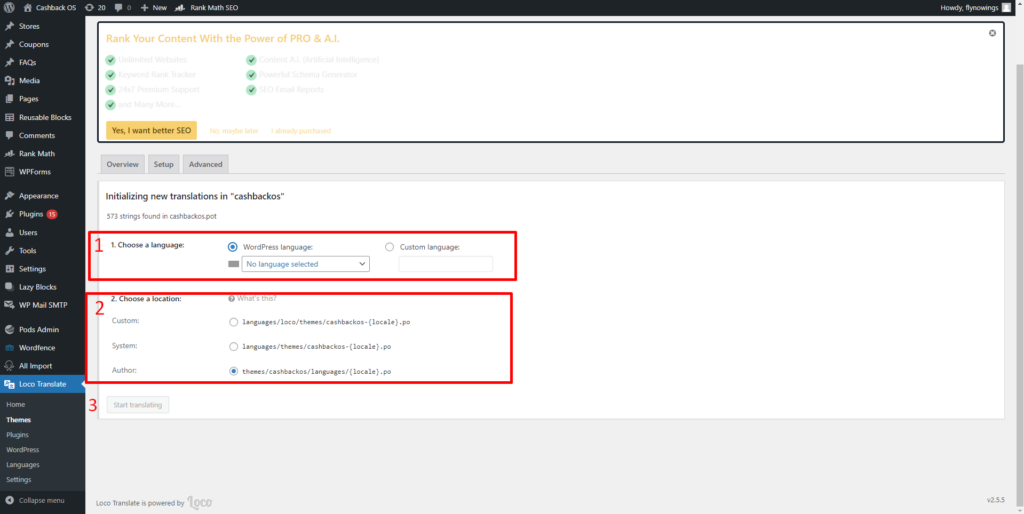
Task: Click I already purchased link
Action: point(301,131)
